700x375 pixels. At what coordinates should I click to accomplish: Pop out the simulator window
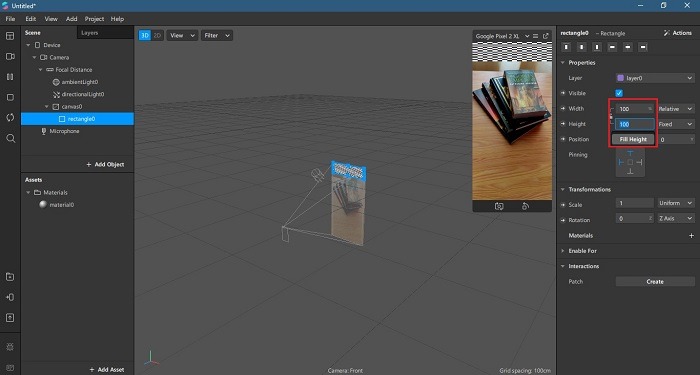(546, 36)
